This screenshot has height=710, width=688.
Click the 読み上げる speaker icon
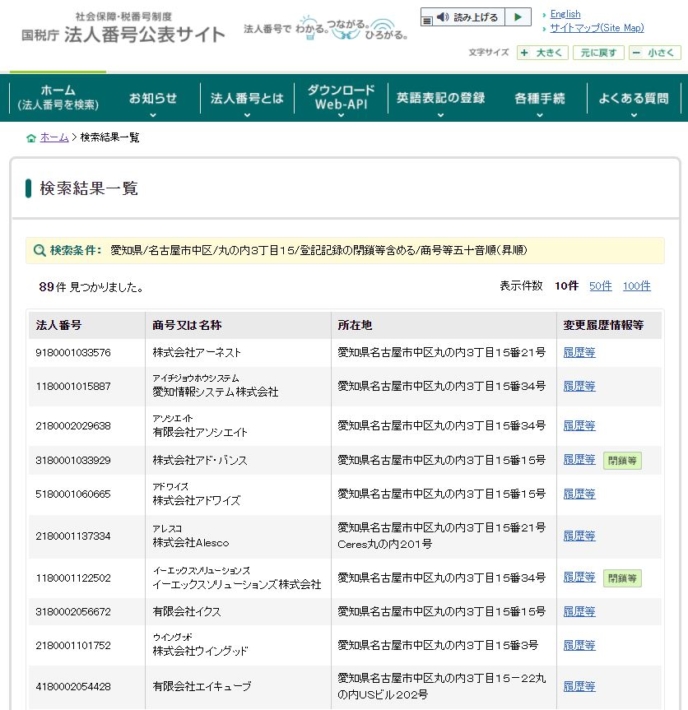point(443,17)
